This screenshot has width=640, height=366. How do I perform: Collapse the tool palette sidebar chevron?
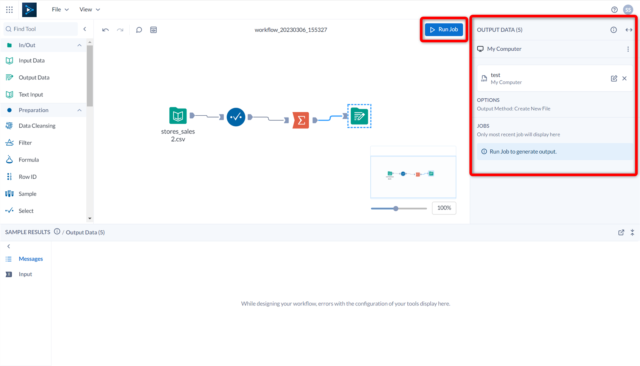point(85,29)
